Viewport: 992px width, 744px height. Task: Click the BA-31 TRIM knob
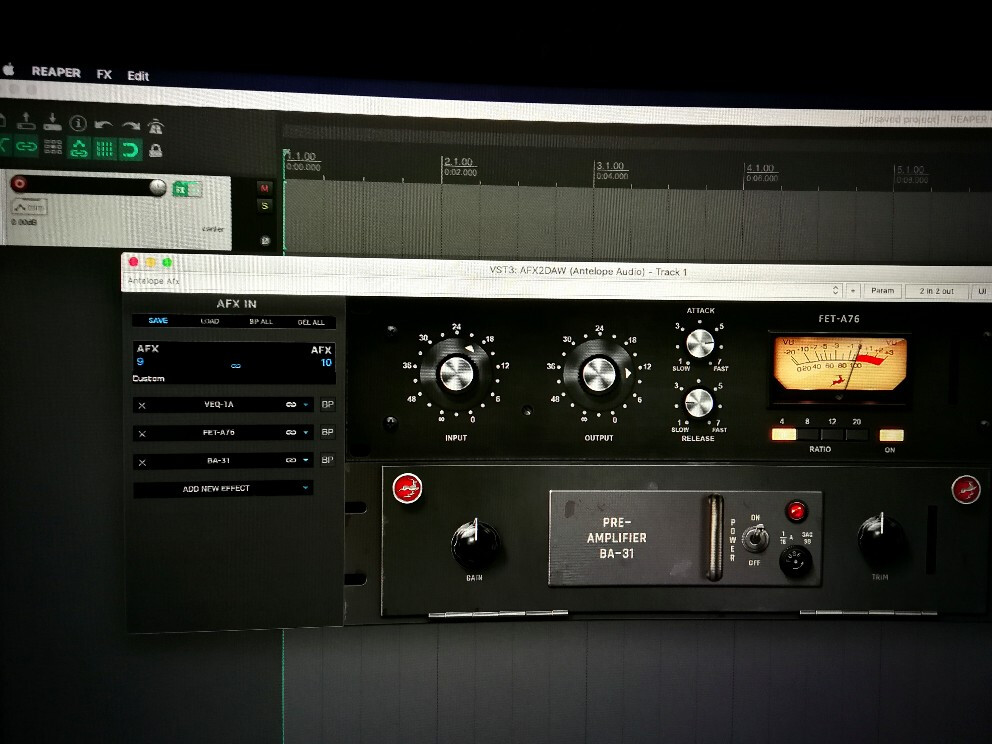point(881,539)
